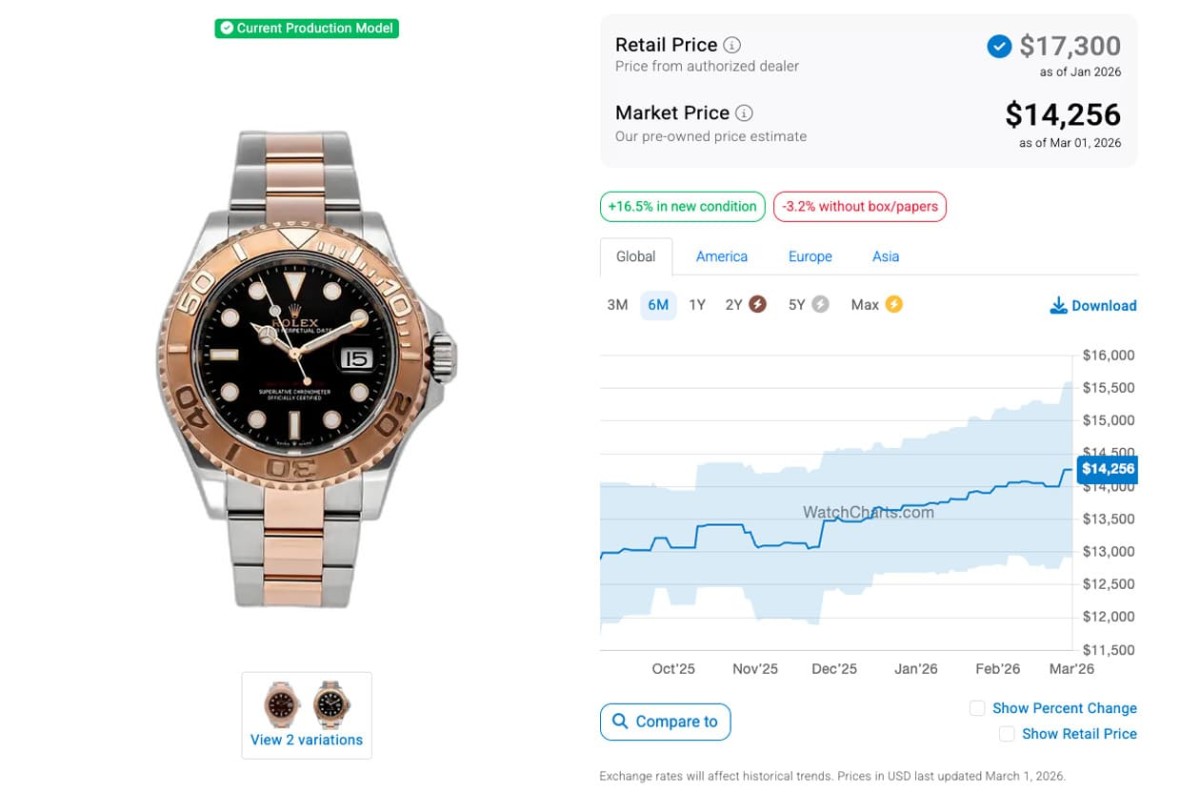Click the 5Y gray lightning icon
Viewport: 1200px width, 794px height.
820,304
